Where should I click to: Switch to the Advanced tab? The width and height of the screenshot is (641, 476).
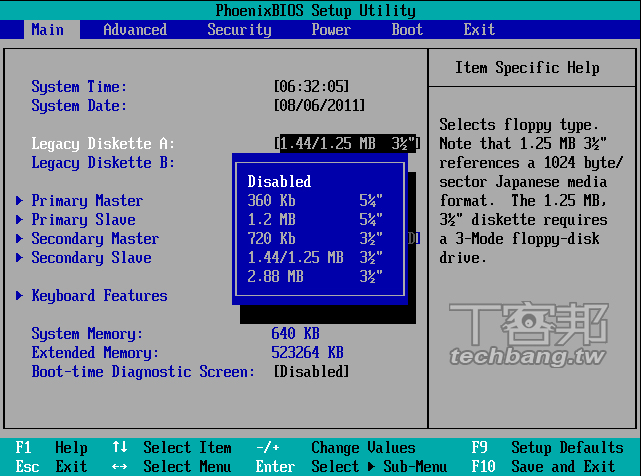click(x=135, y=29)
